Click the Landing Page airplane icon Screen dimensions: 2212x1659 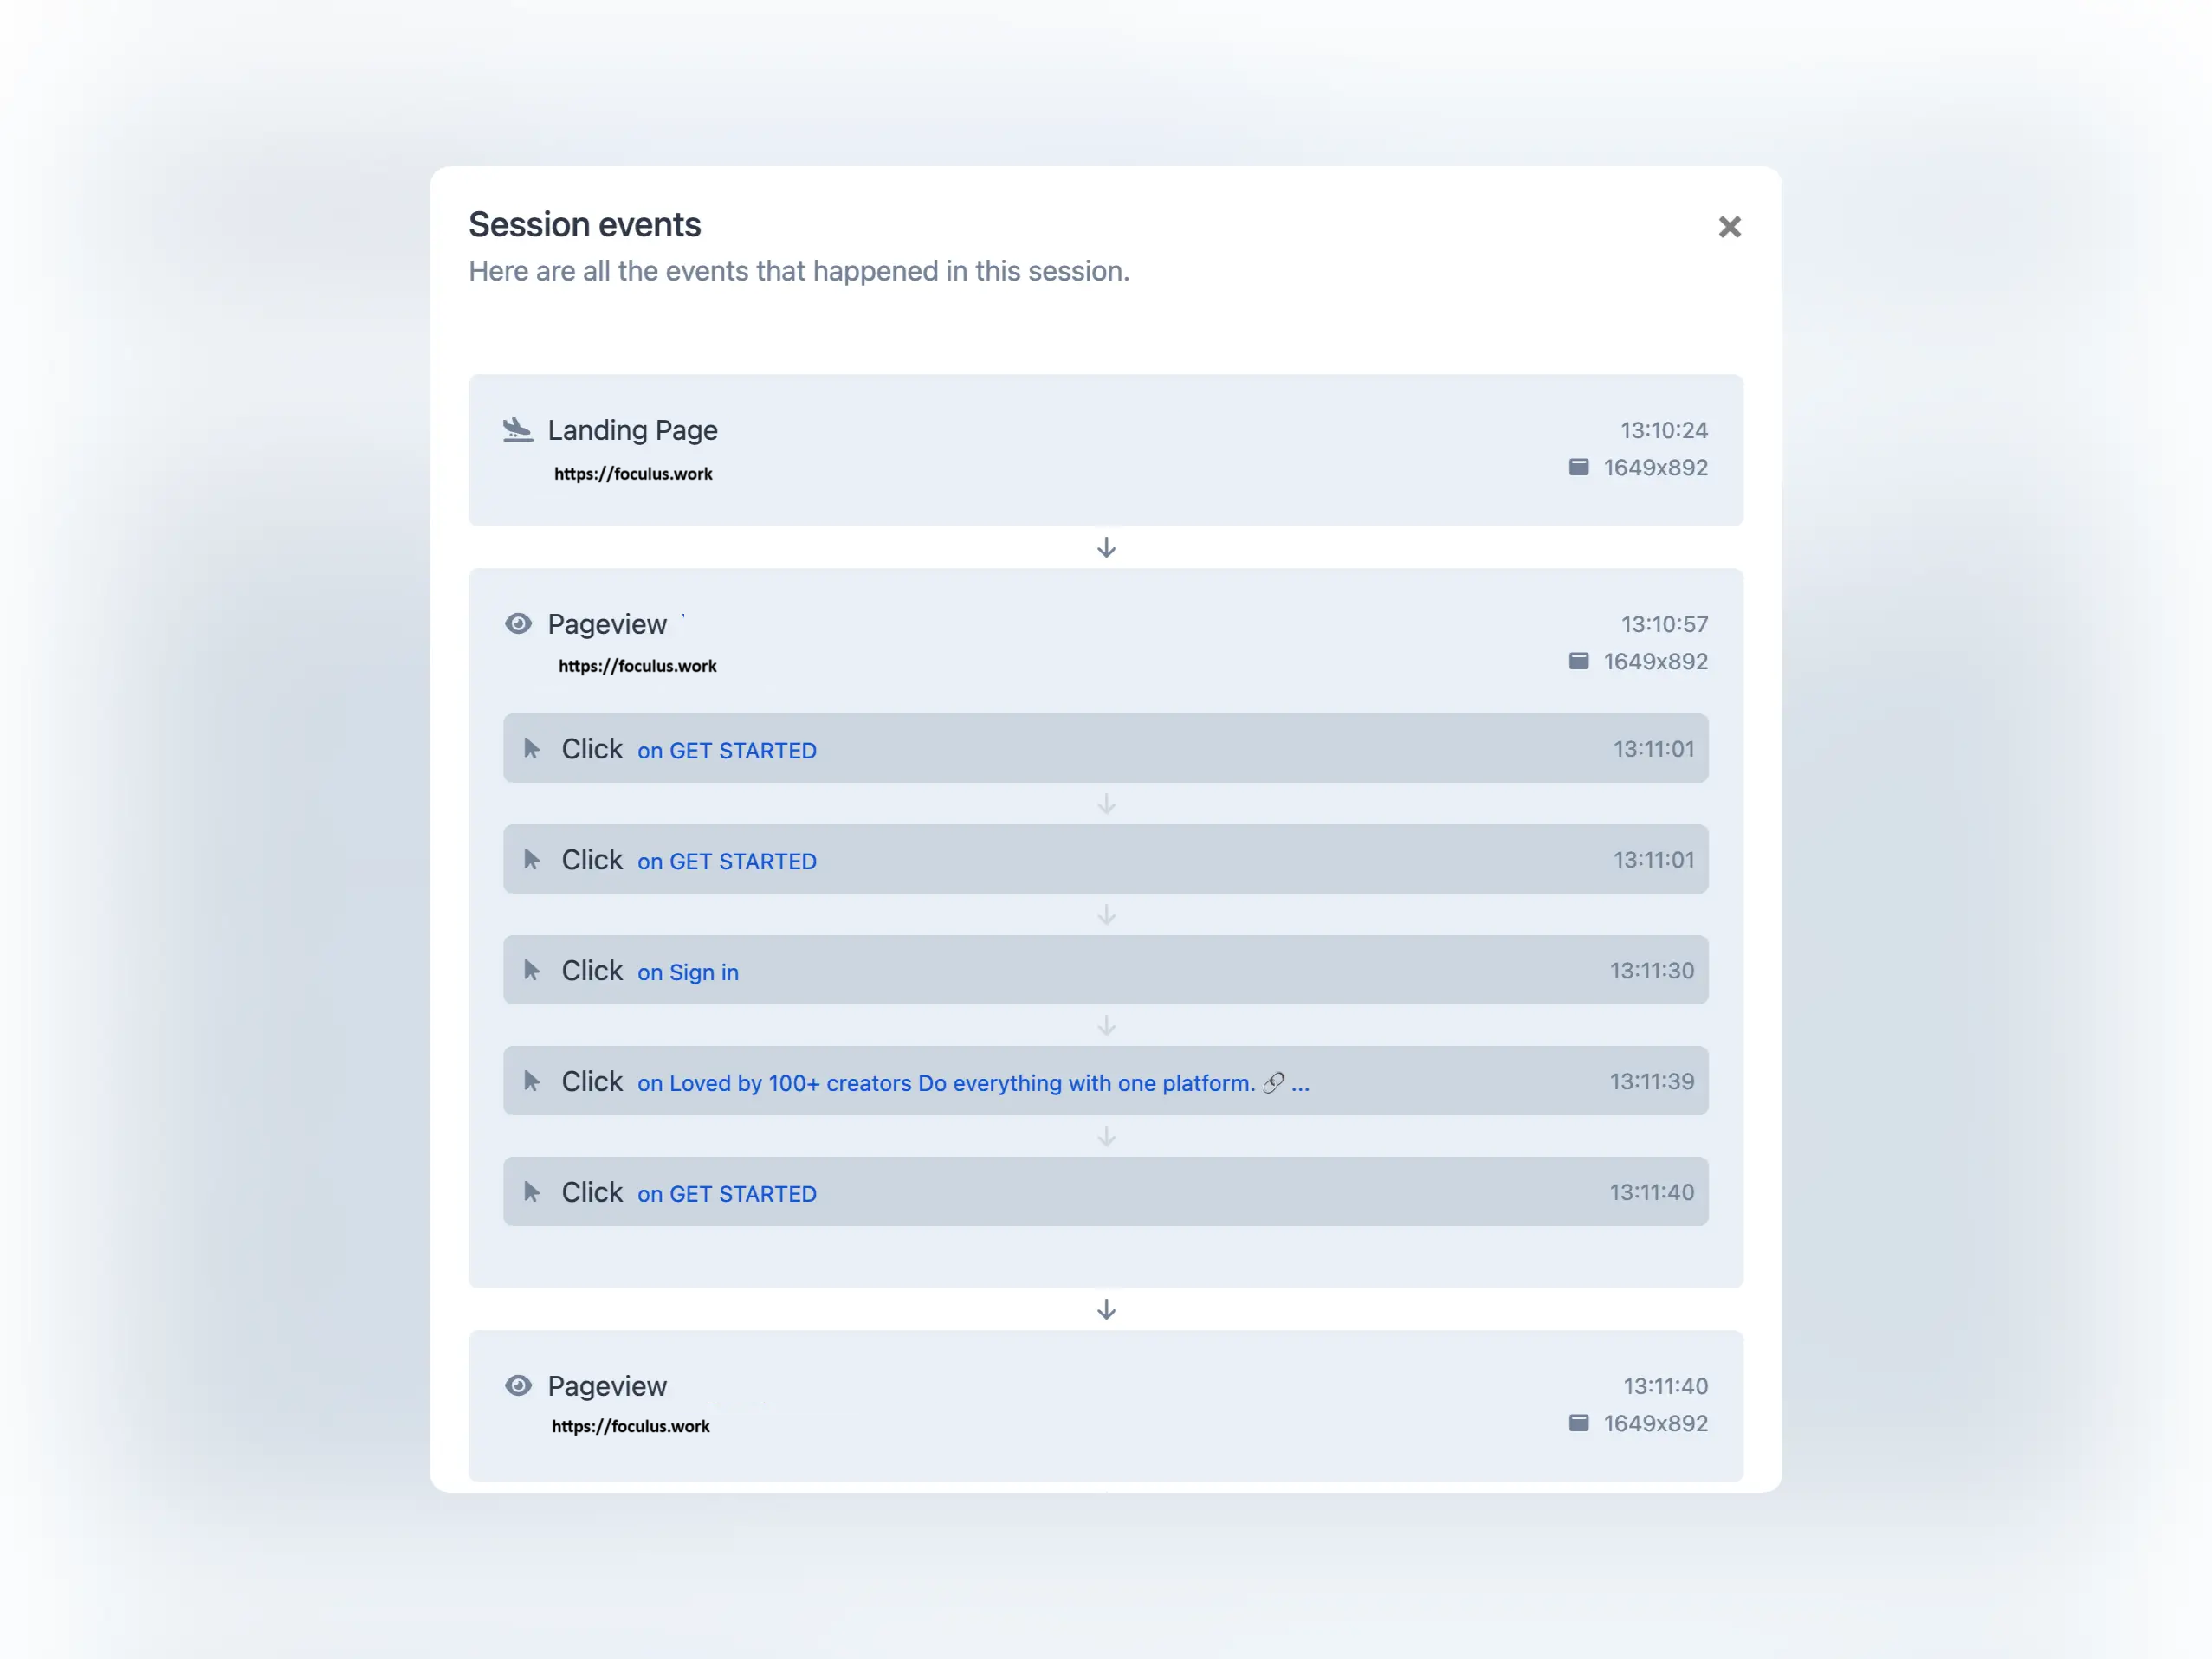[x=517, y=430]
